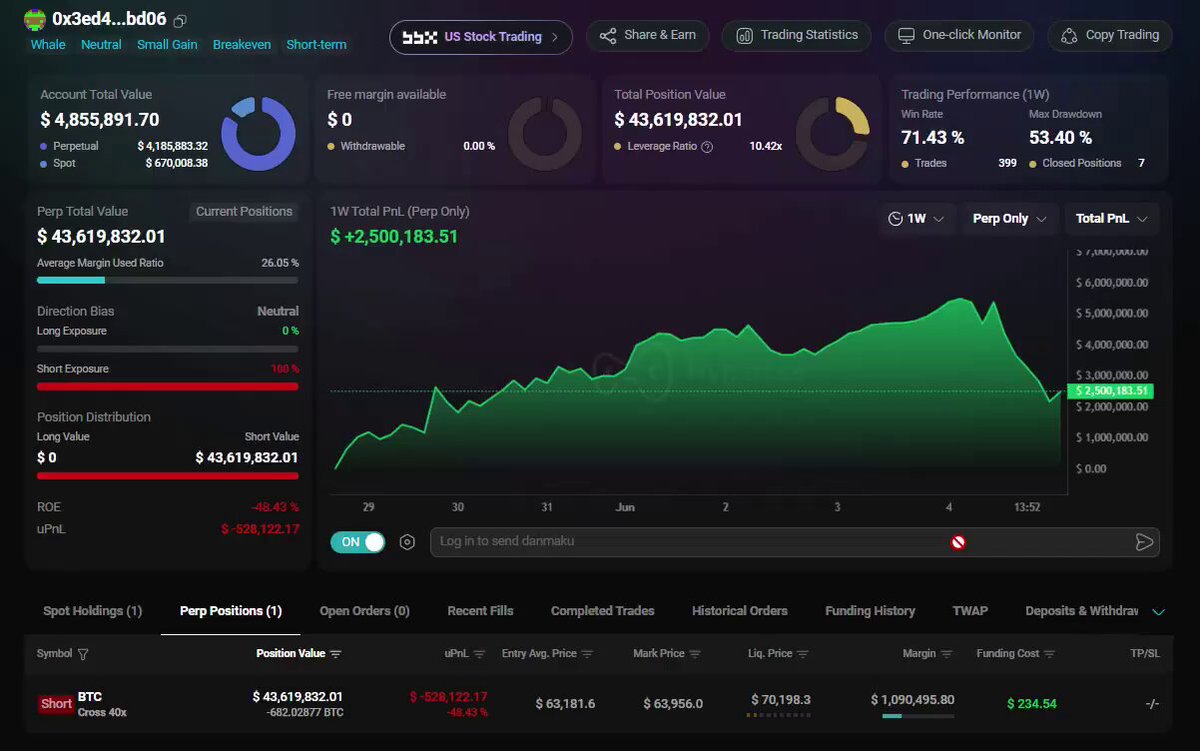Expand more tabs with the chevron
The image size is (1200, 751).
coord(1158,612)
